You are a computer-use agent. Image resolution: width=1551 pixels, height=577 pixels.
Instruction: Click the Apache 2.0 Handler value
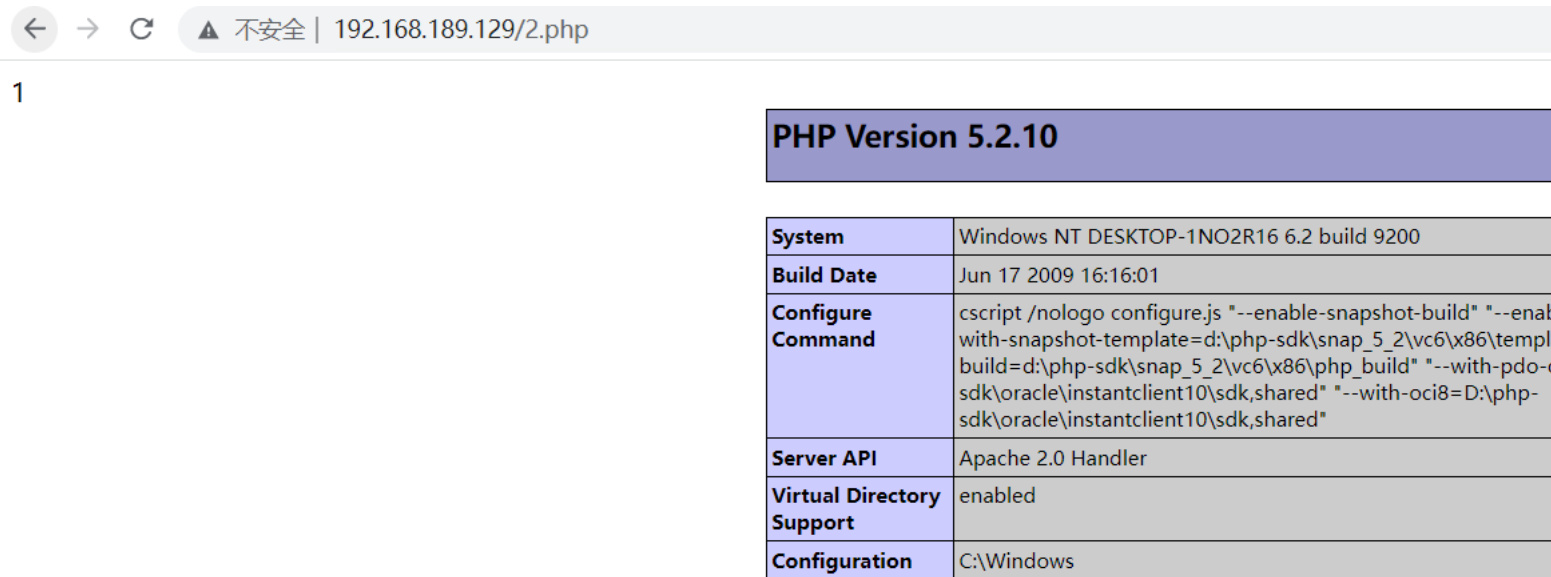tap(1052, 458)
